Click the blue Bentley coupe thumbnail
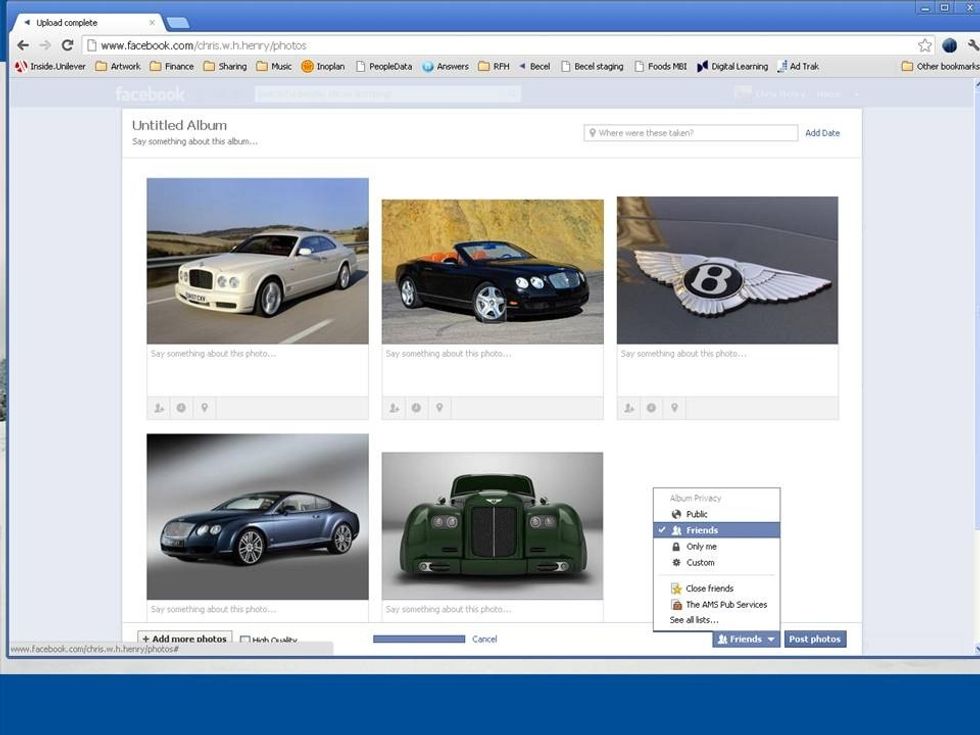This screenshot has height=735, width=980. (x=258, y=517)
